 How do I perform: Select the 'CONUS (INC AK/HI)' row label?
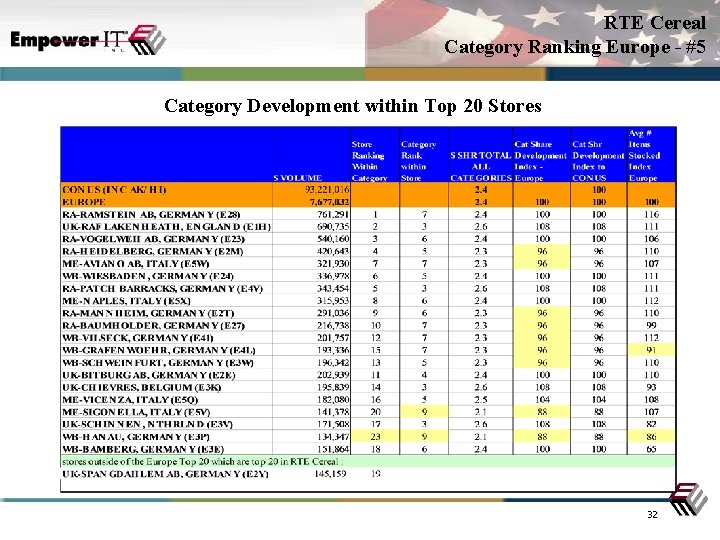114,190
